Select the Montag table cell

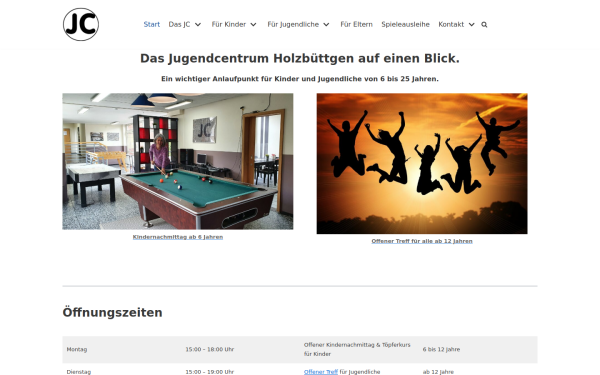click(122, 349)
